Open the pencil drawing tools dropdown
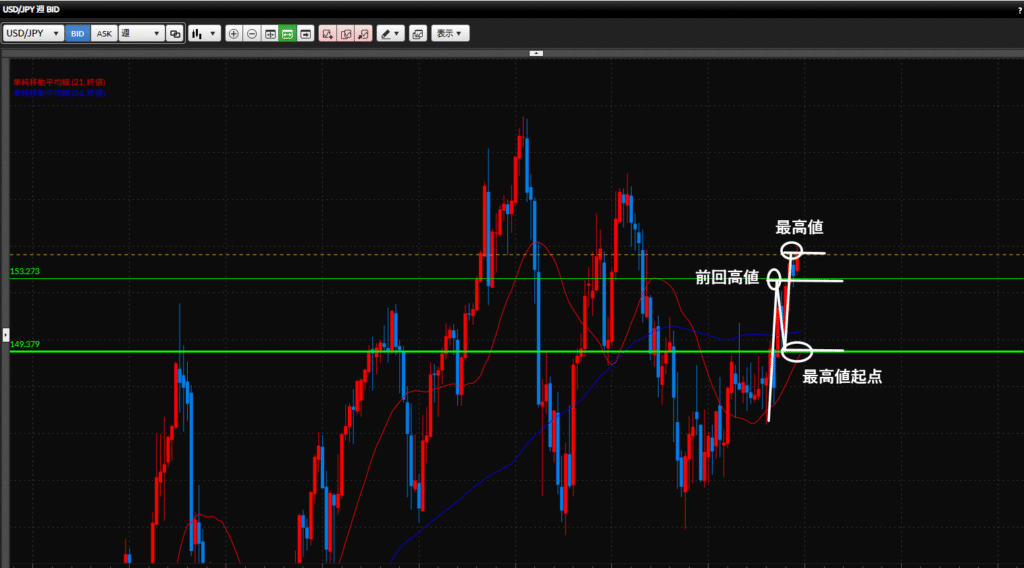Viewport: 1024px width, 568px height. pos(390,33)
